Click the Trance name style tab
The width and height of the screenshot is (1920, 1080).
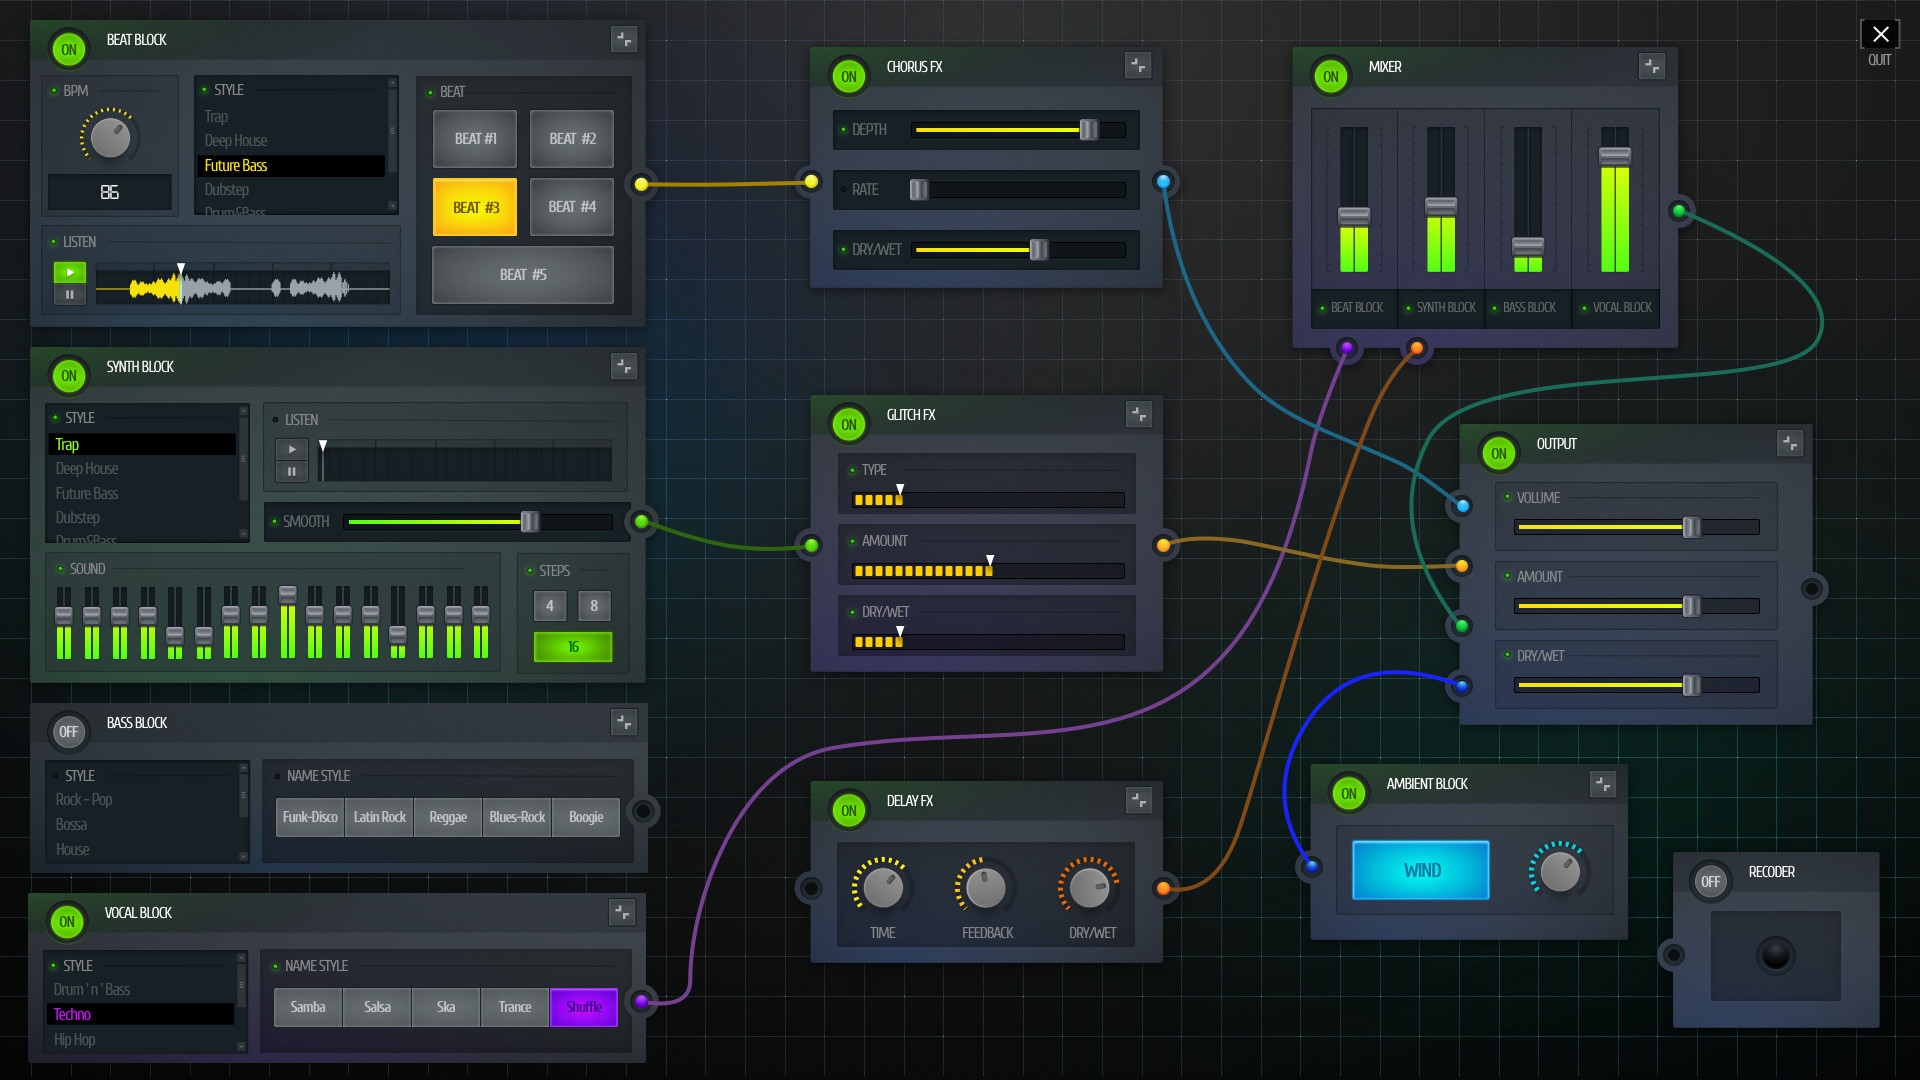pos(514,1006)
